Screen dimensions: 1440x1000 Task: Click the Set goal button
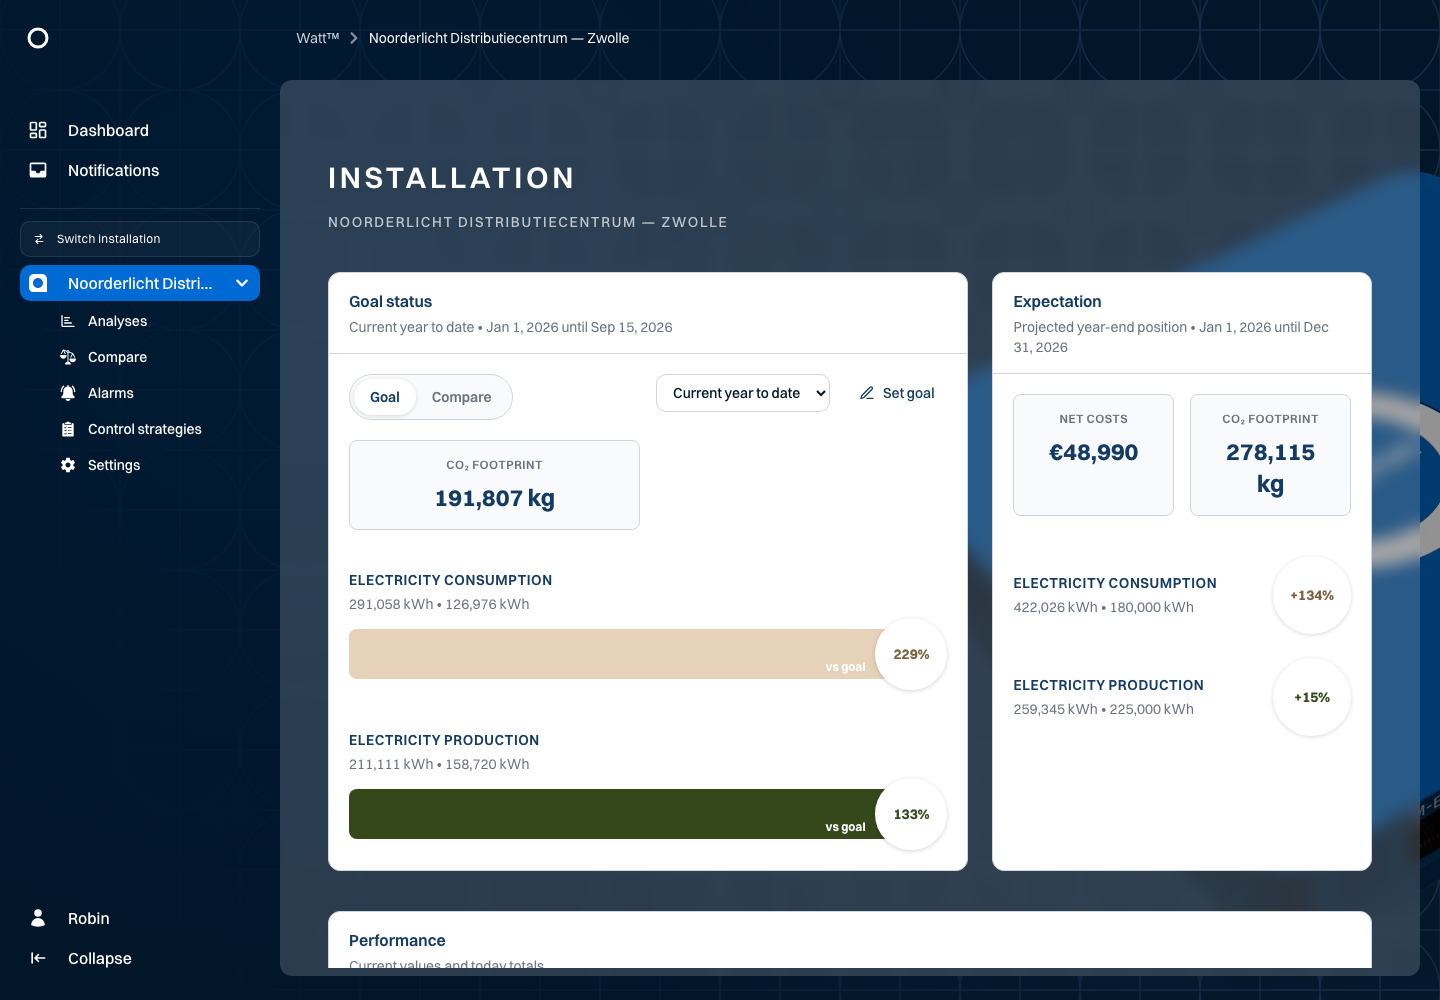pos(897,393)
